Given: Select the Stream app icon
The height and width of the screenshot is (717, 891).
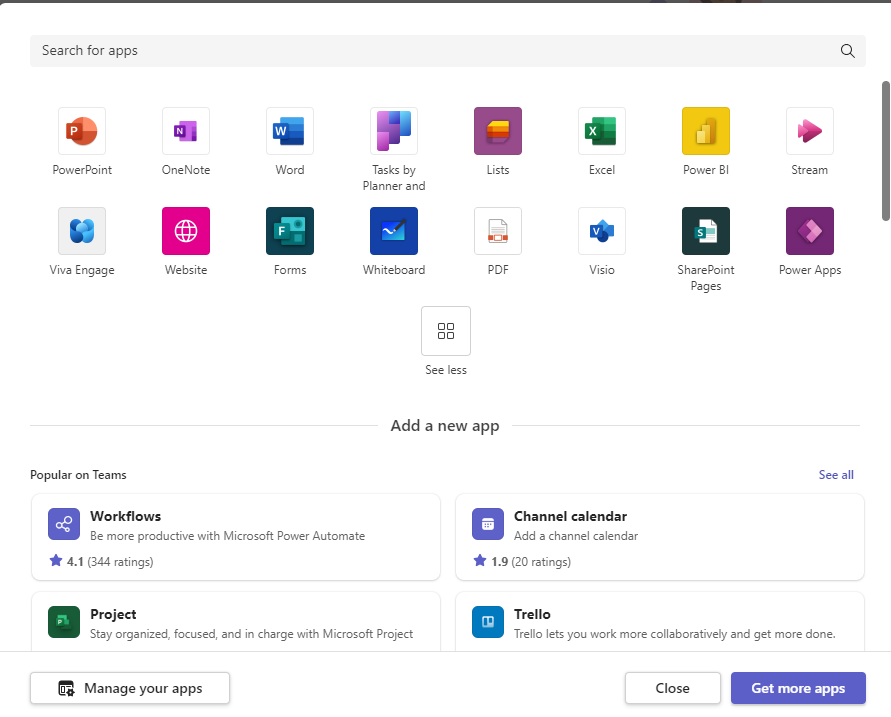Looking at the screenshot, I should click(x=810, y=131).
